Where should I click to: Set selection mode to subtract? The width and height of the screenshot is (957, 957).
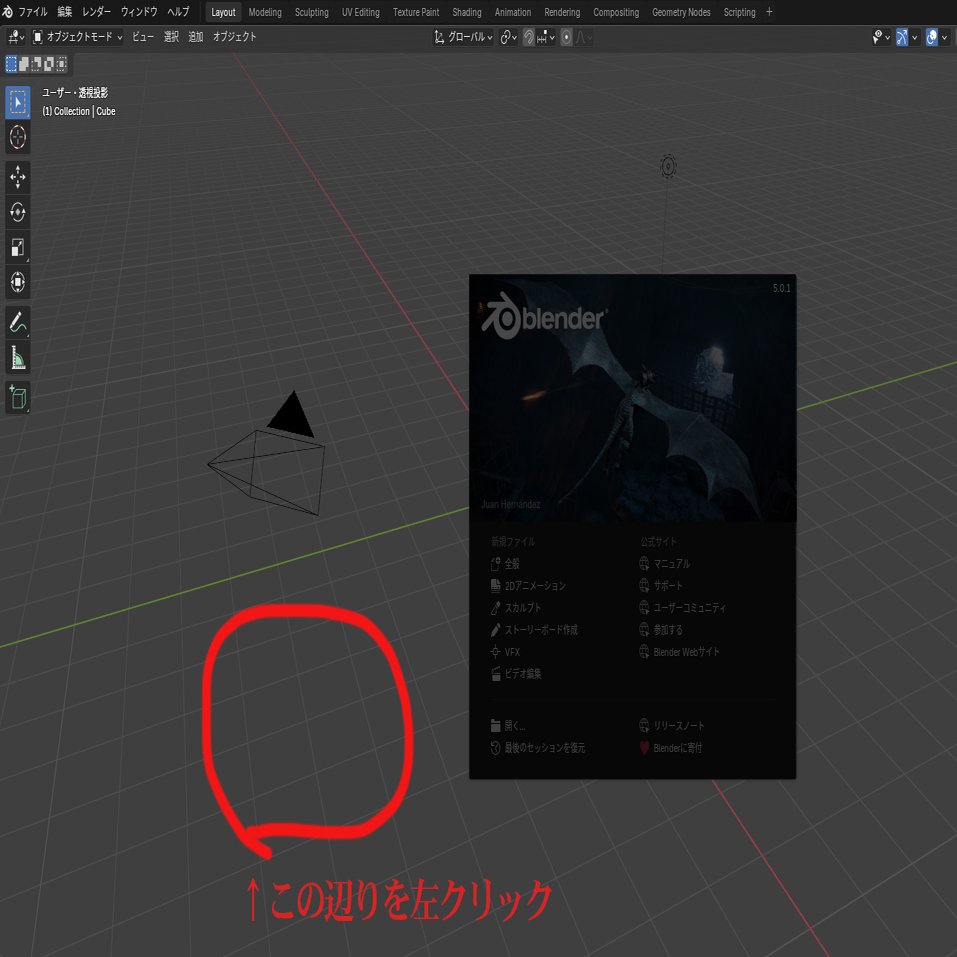point(36,63)
